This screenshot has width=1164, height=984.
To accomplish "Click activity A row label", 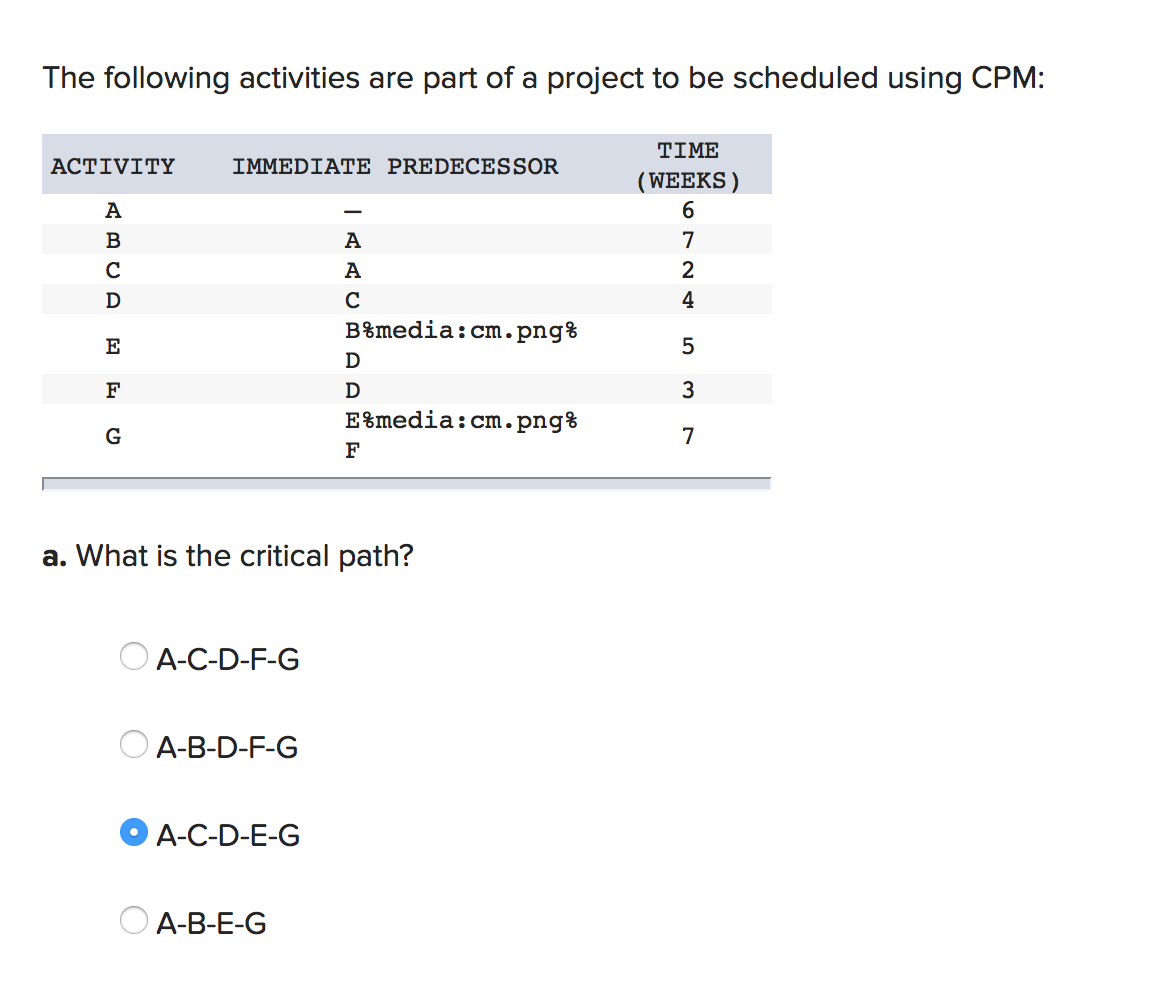I will tap(113, 211).
